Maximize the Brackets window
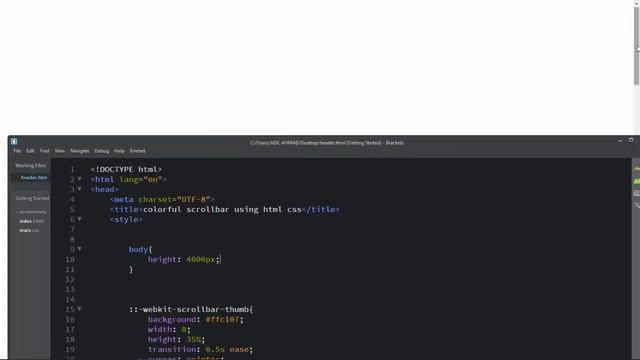 (631, 140)
